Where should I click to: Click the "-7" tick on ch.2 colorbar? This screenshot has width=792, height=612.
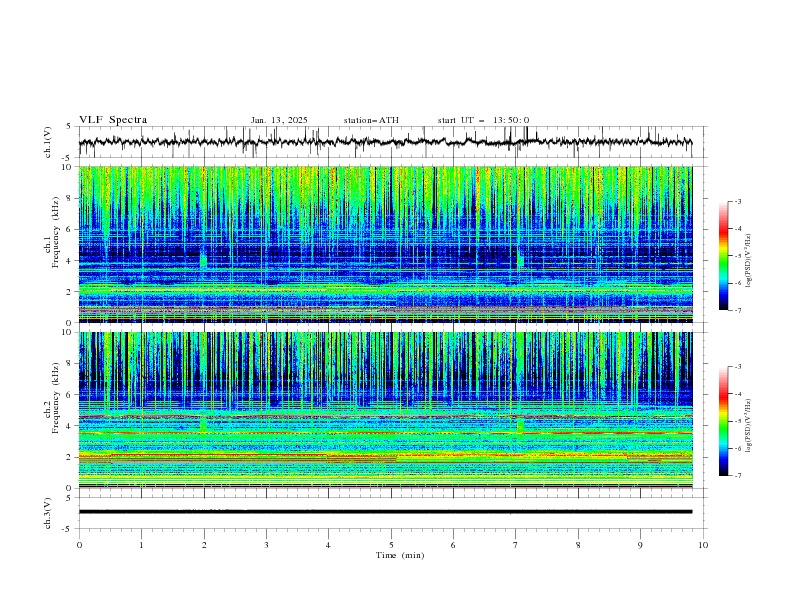coord(737,476)
